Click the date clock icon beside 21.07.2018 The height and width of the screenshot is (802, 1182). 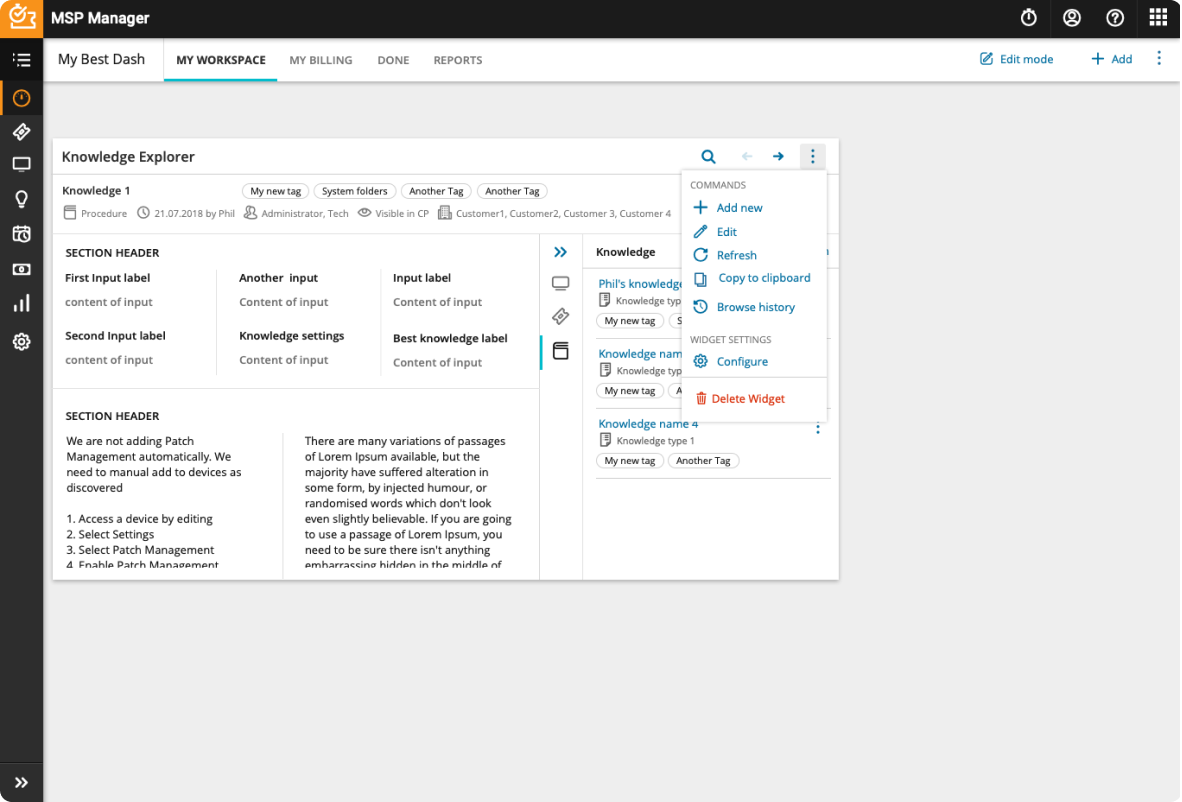[143, 213]
